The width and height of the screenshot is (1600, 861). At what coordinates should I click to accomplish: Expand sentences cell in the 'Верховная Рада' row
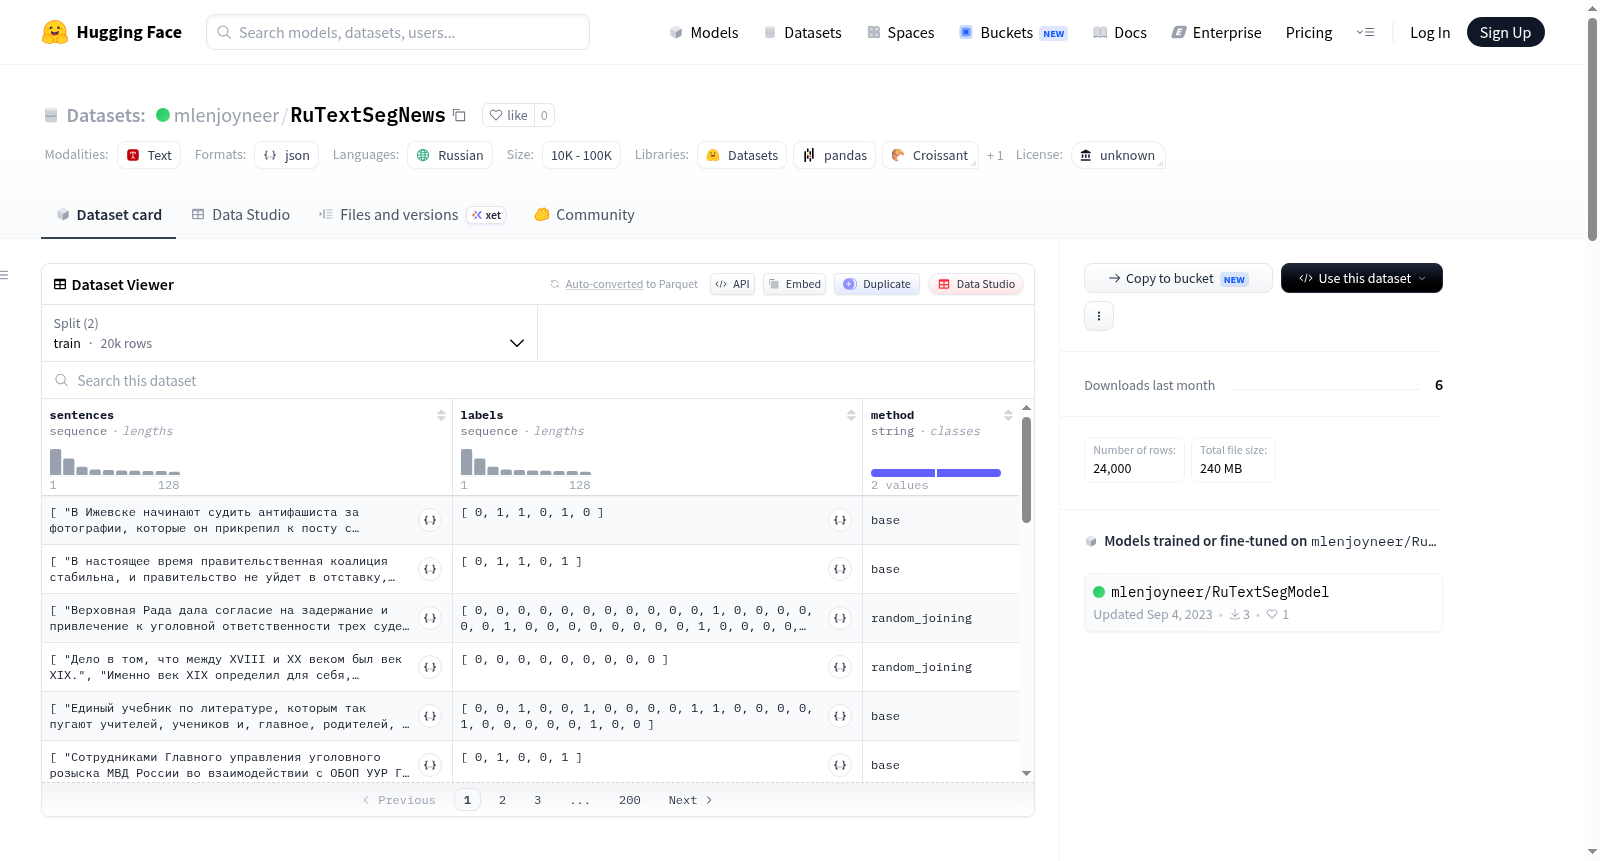click(x=430, y=618)
